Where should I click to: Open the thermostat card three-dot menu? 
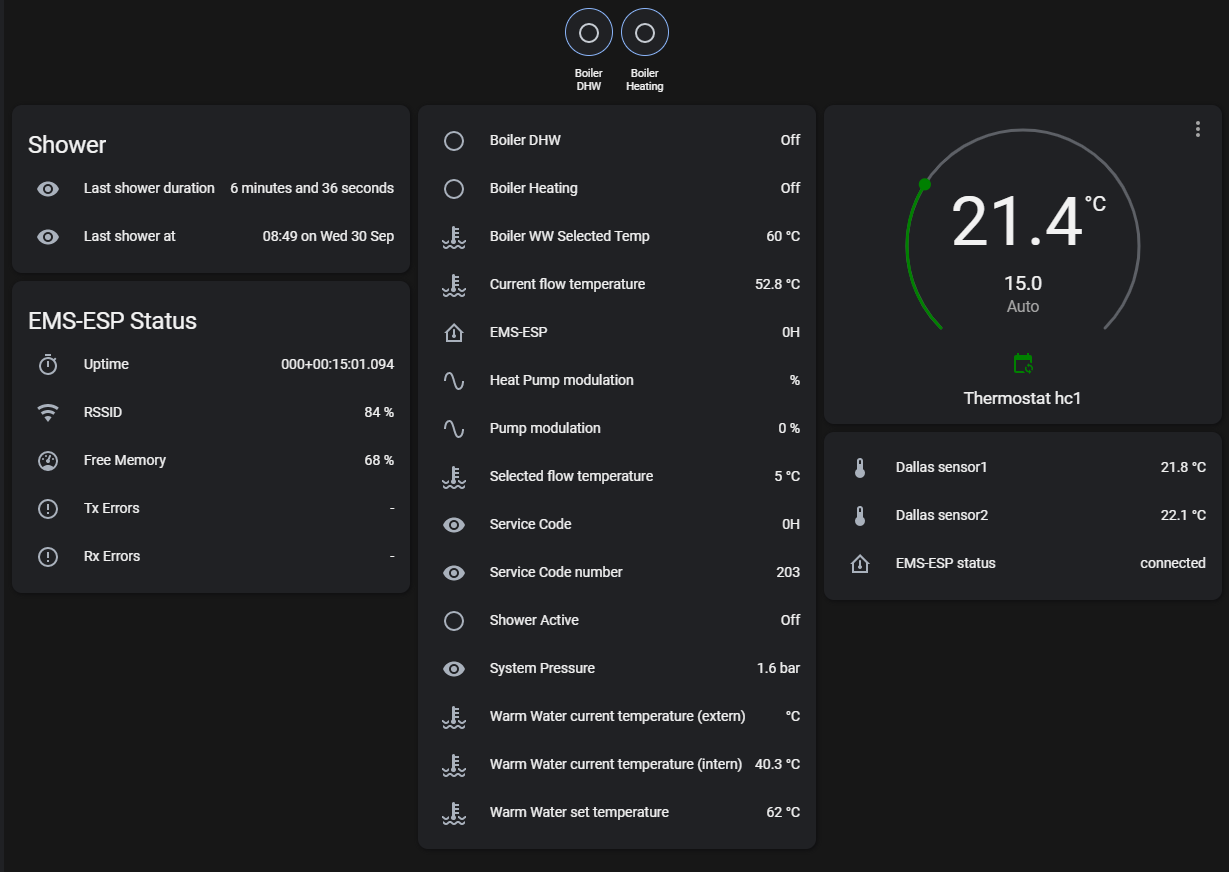[1197, 129]
